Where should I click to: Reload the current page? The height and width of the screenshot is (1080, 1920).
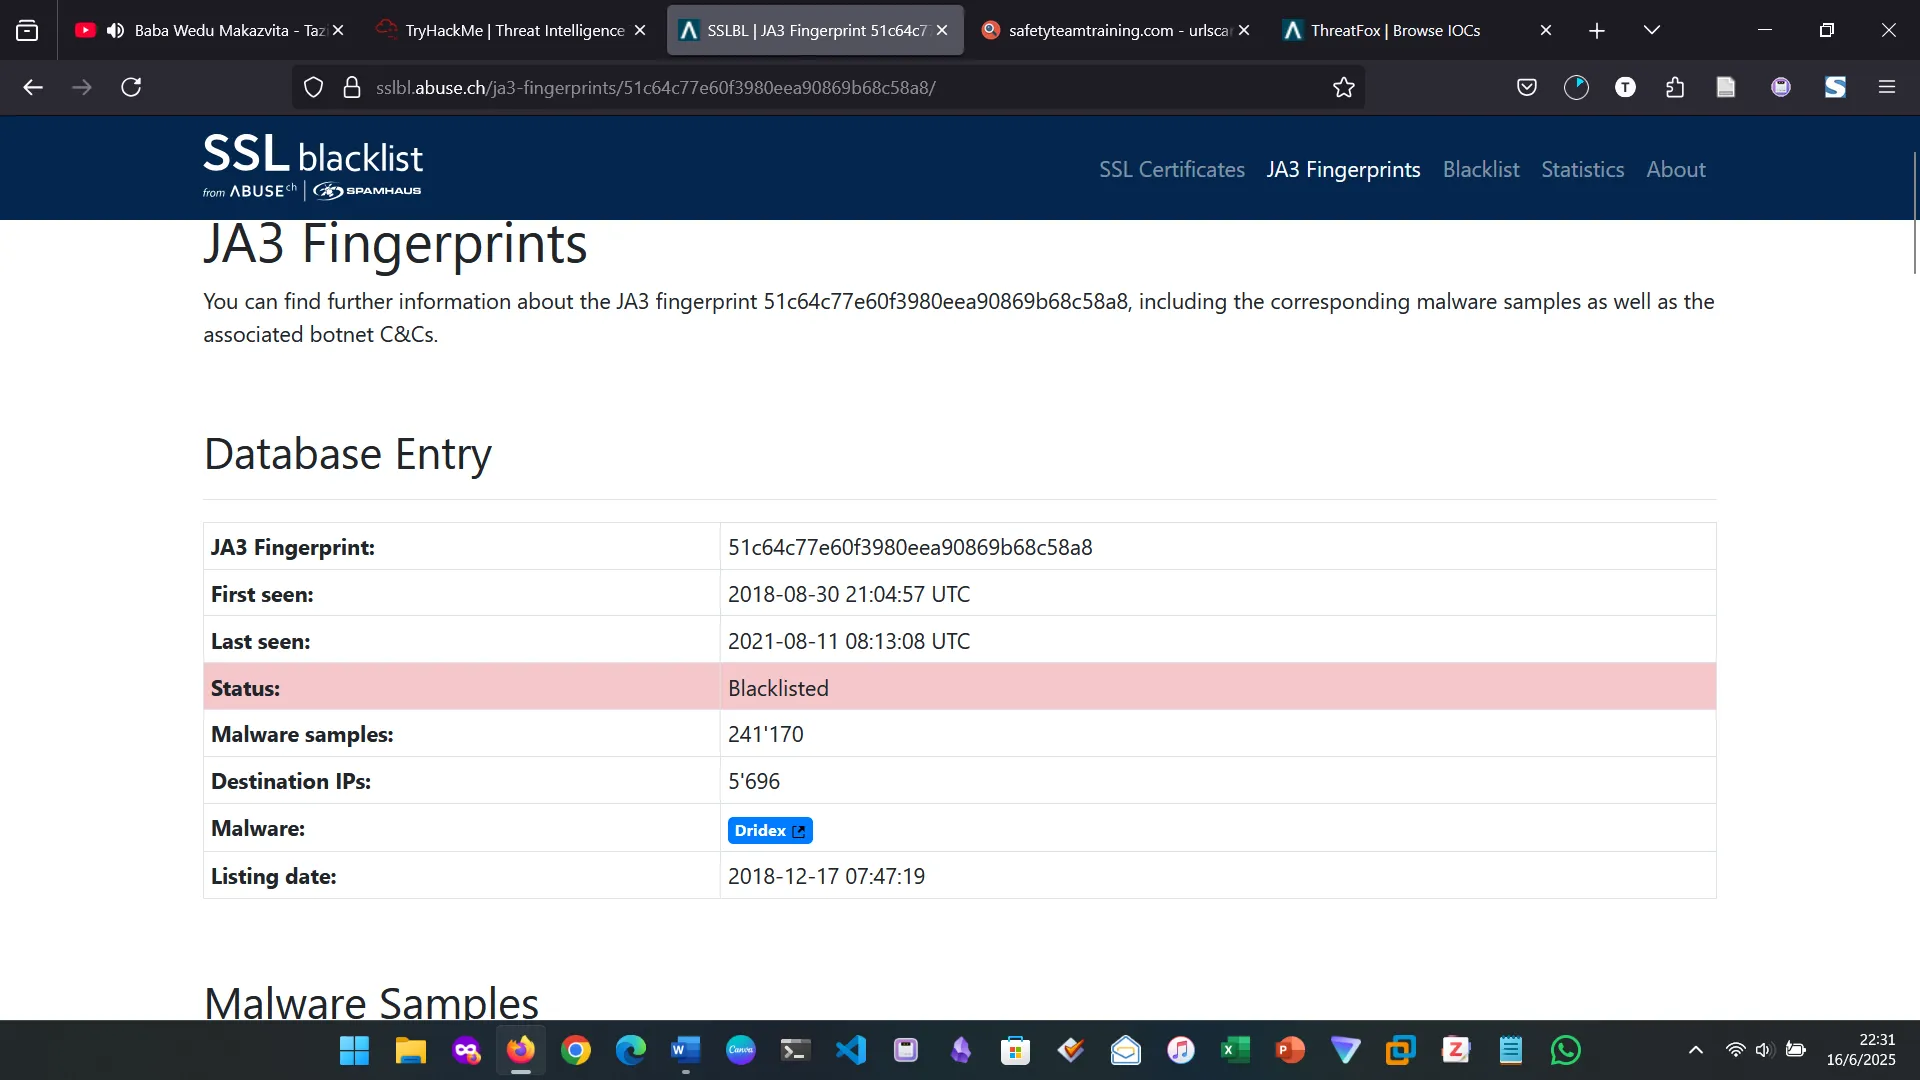(131, 88)
